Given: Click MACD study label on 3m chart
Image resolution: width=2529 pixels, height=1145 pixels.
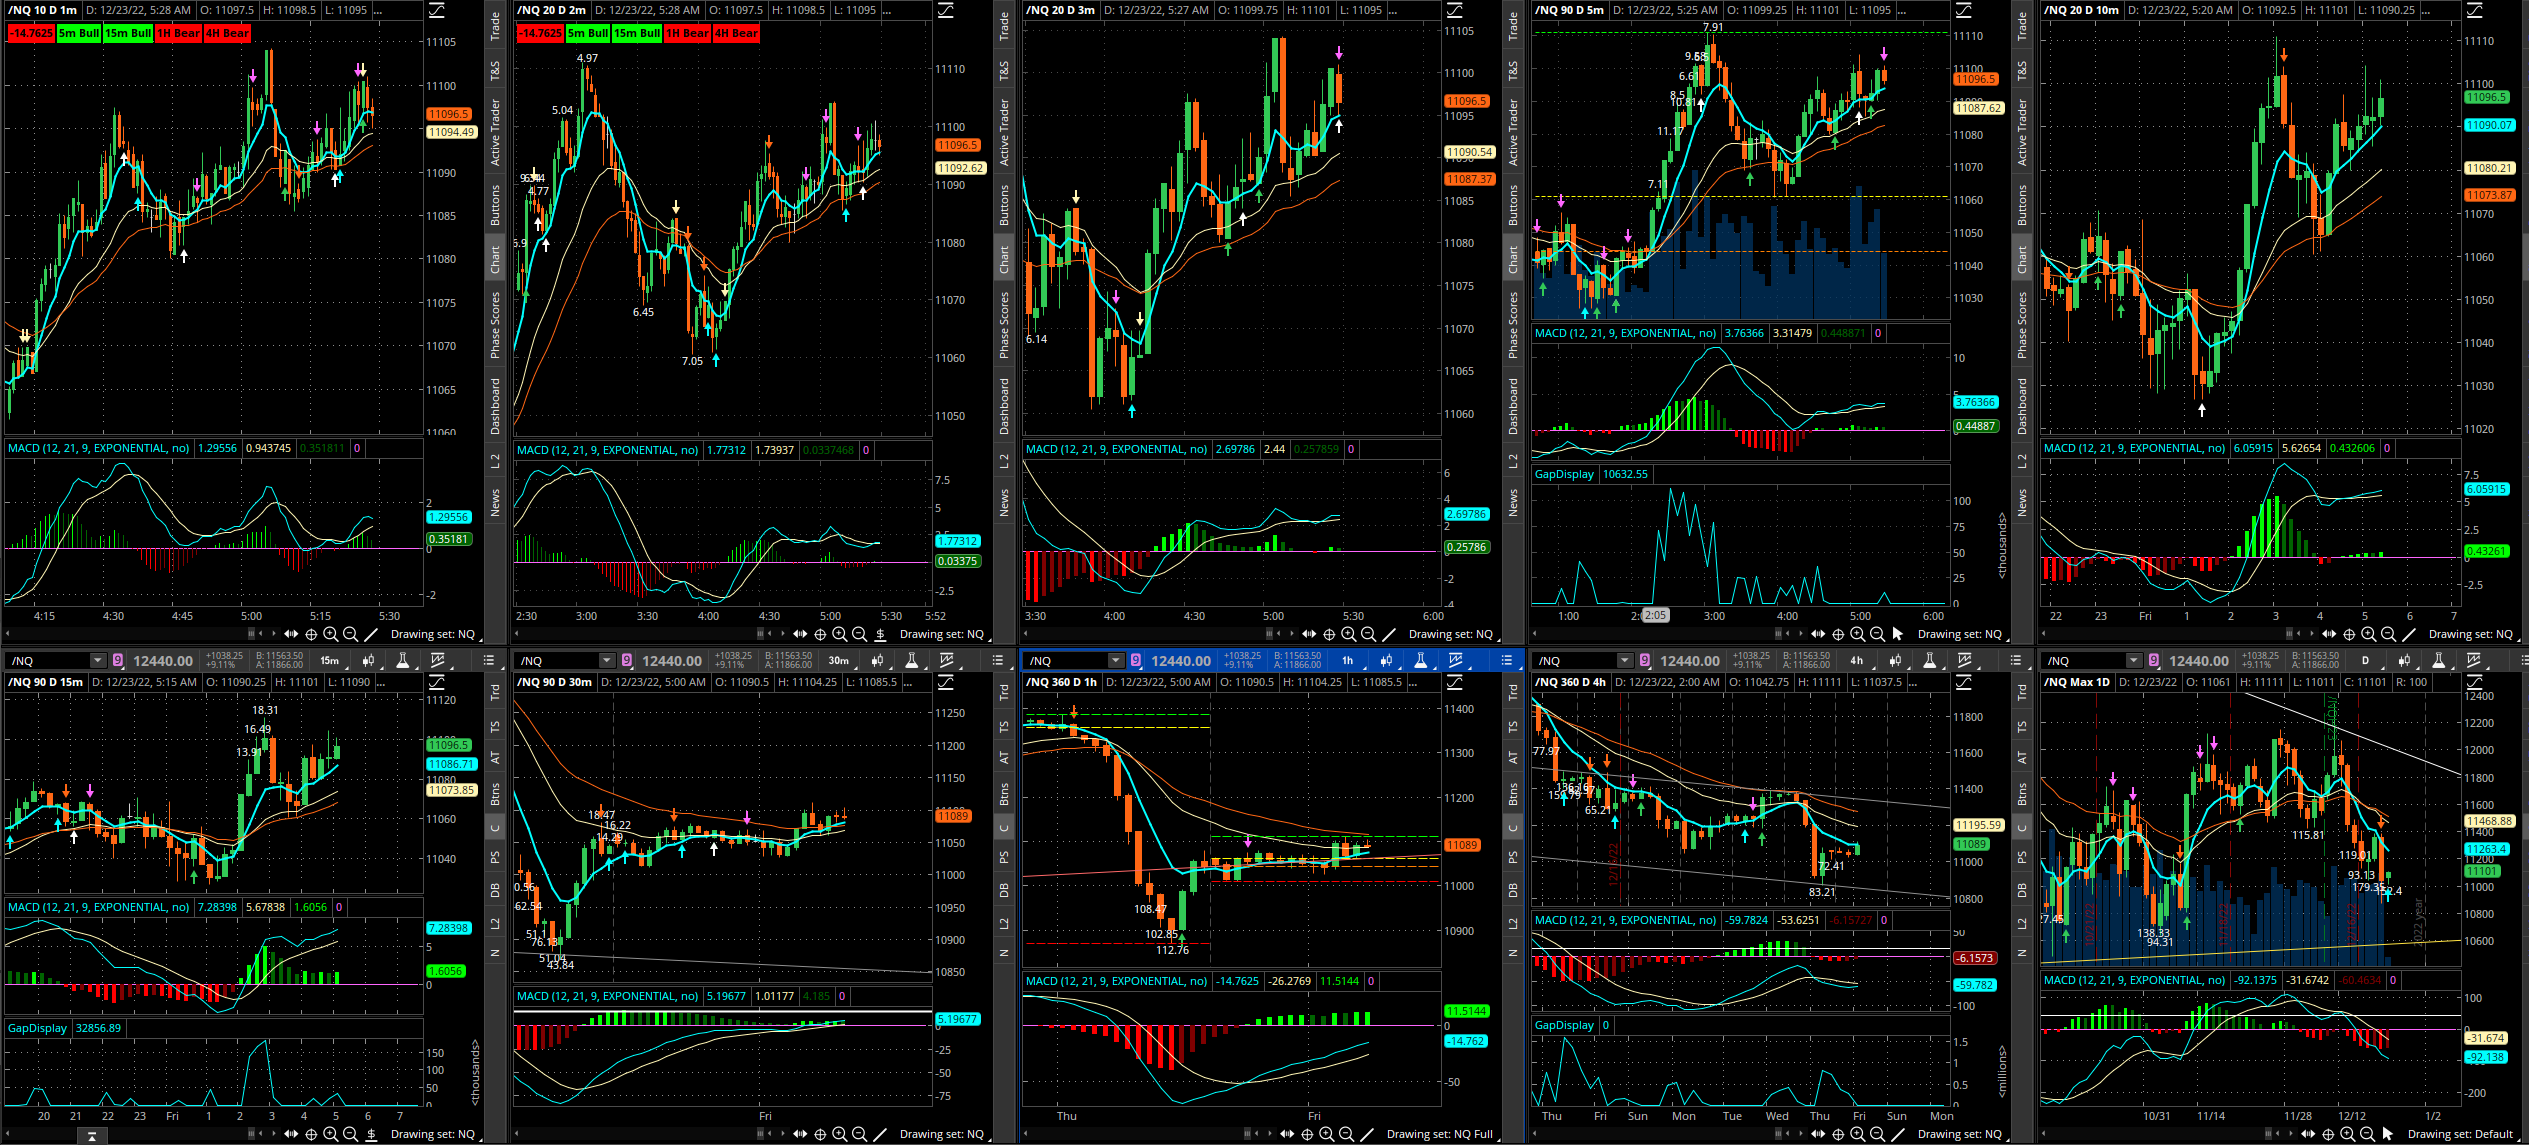Looking at the screenshot, I should pos(1117,449).
